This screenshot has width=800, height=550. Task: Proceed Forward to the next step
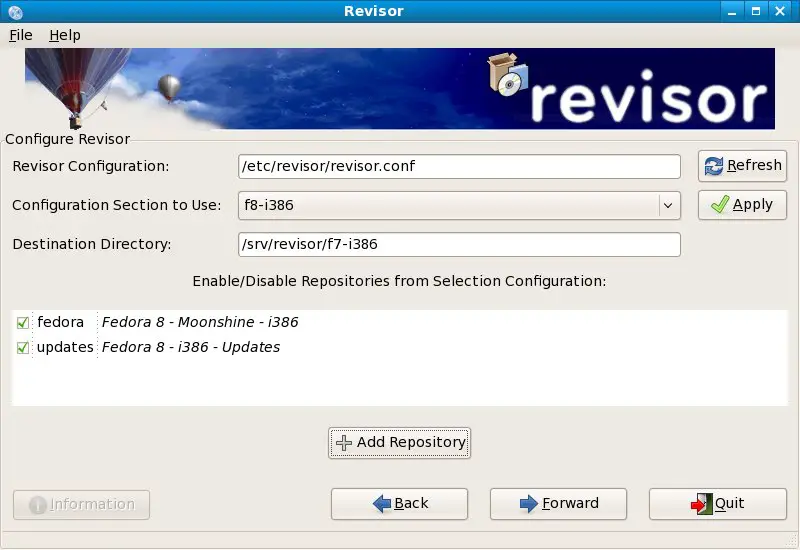tap(558, 504)
